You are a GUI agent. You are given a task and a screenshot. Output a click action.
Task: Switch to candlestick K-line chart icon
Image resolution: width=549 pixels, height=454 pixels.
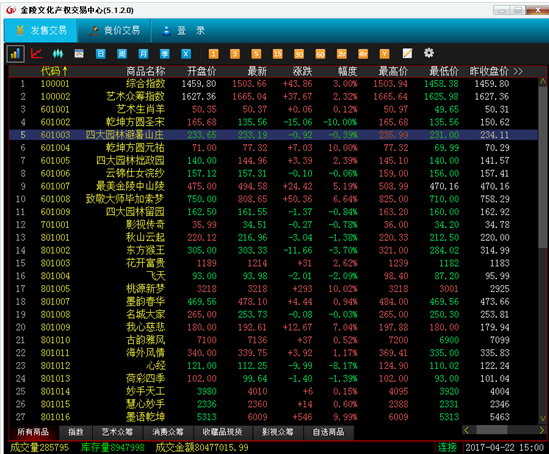coord(58,54)
